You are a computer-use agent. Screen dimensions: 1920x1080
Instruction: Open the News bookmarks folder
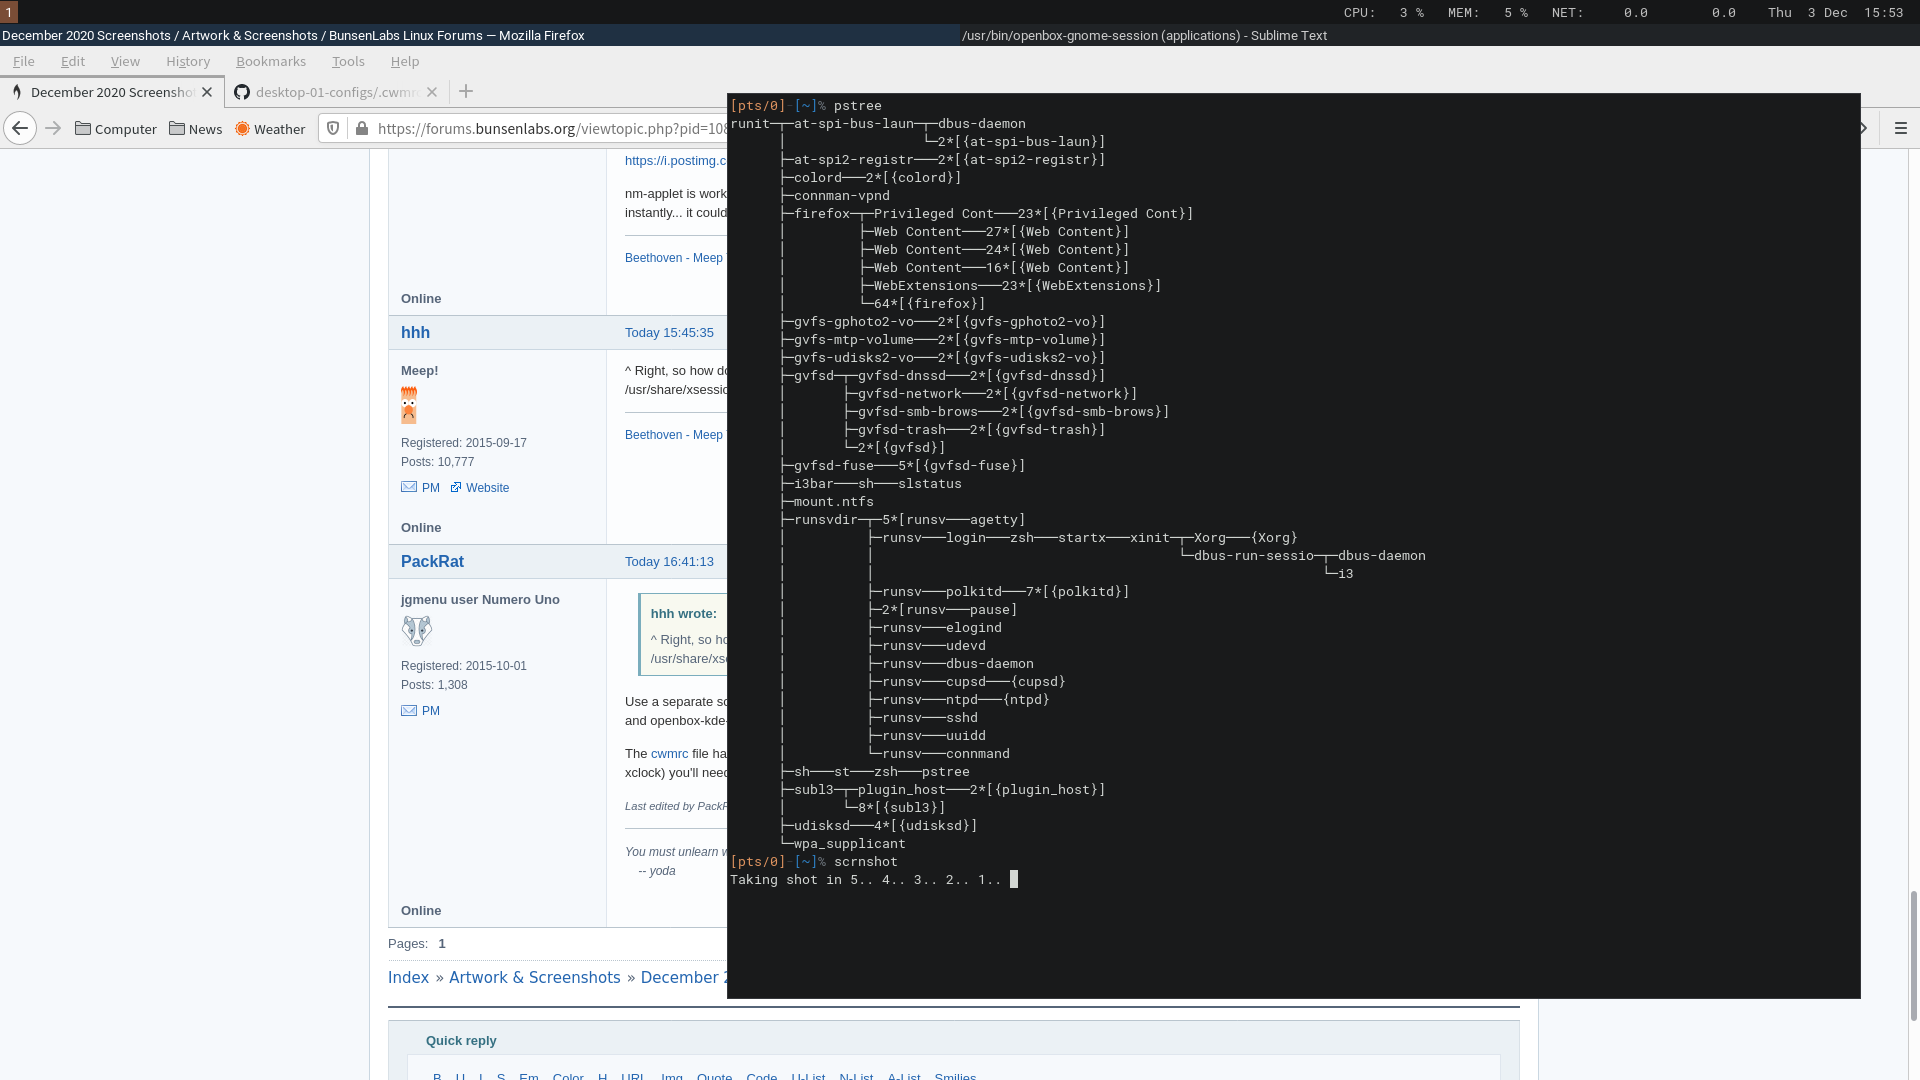tap(196, 129)
